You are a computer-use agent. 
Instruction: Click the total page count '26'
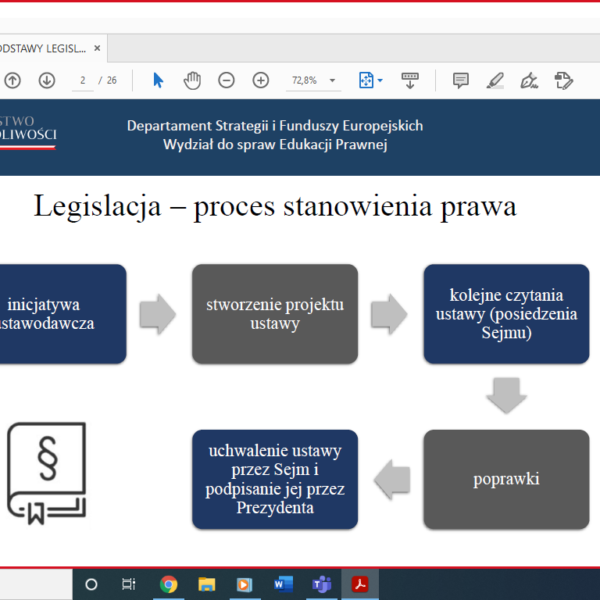coord(111,80)
